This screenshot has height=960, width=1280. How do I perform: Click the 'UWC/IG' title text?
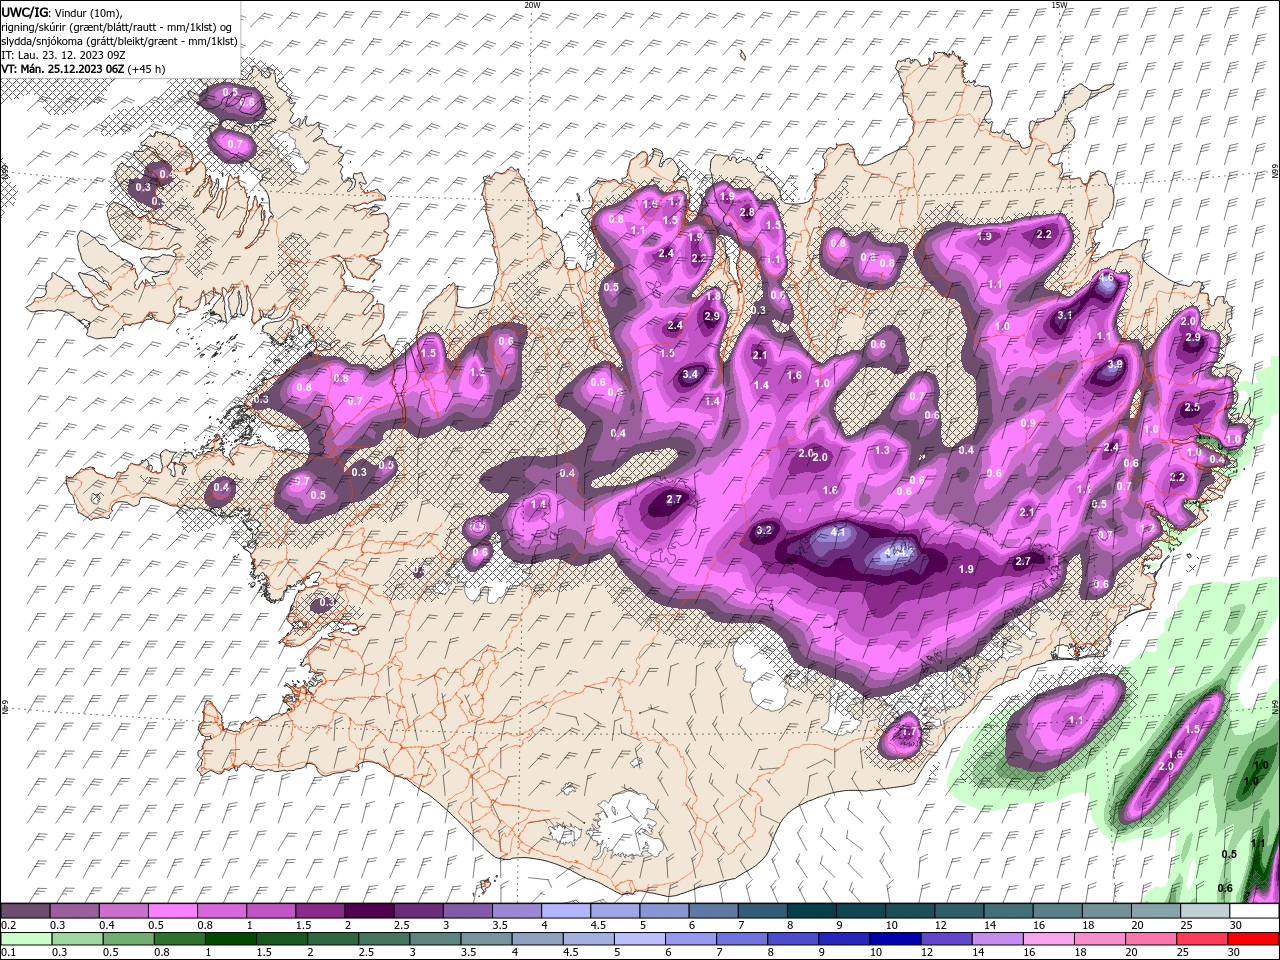coord(22,12)
